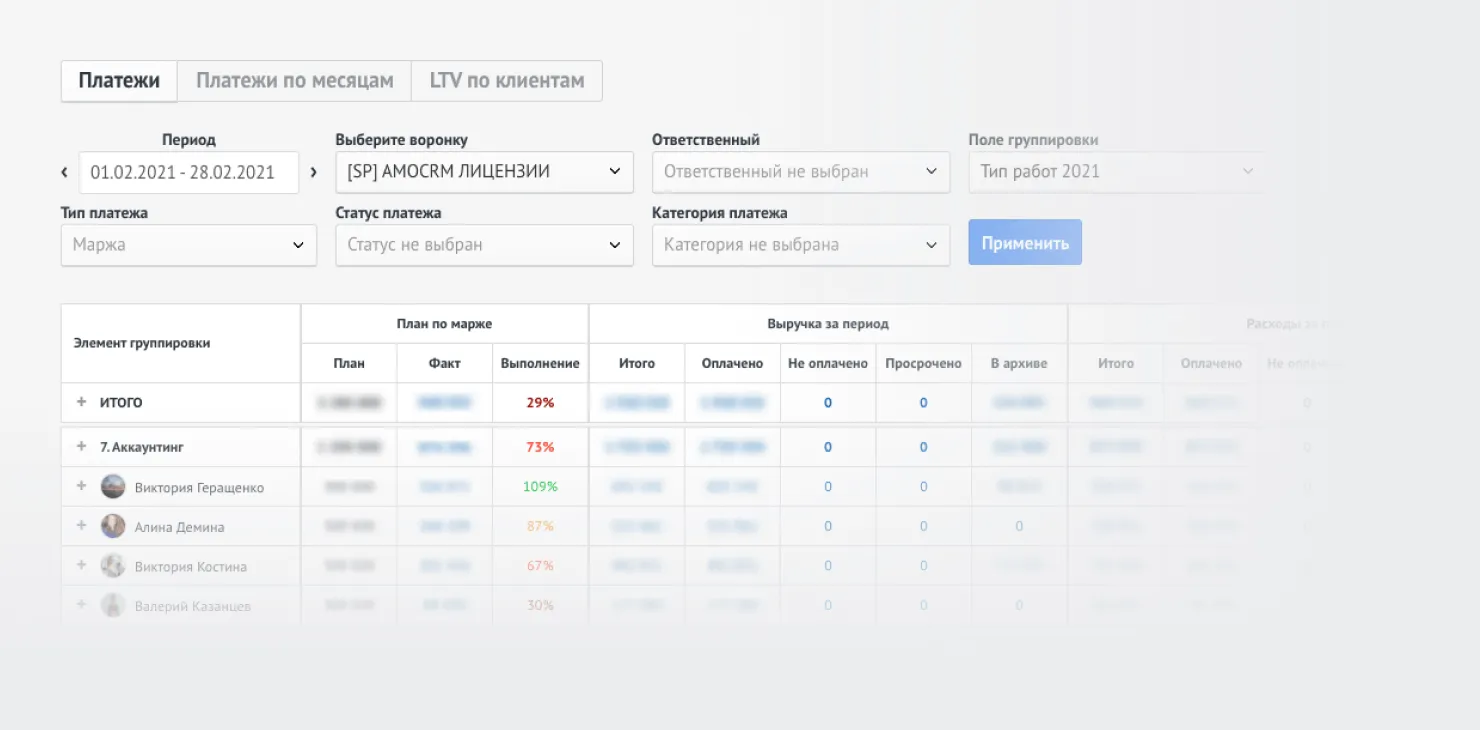
Task: Switch to the Платежи tab
Action: 119,81
